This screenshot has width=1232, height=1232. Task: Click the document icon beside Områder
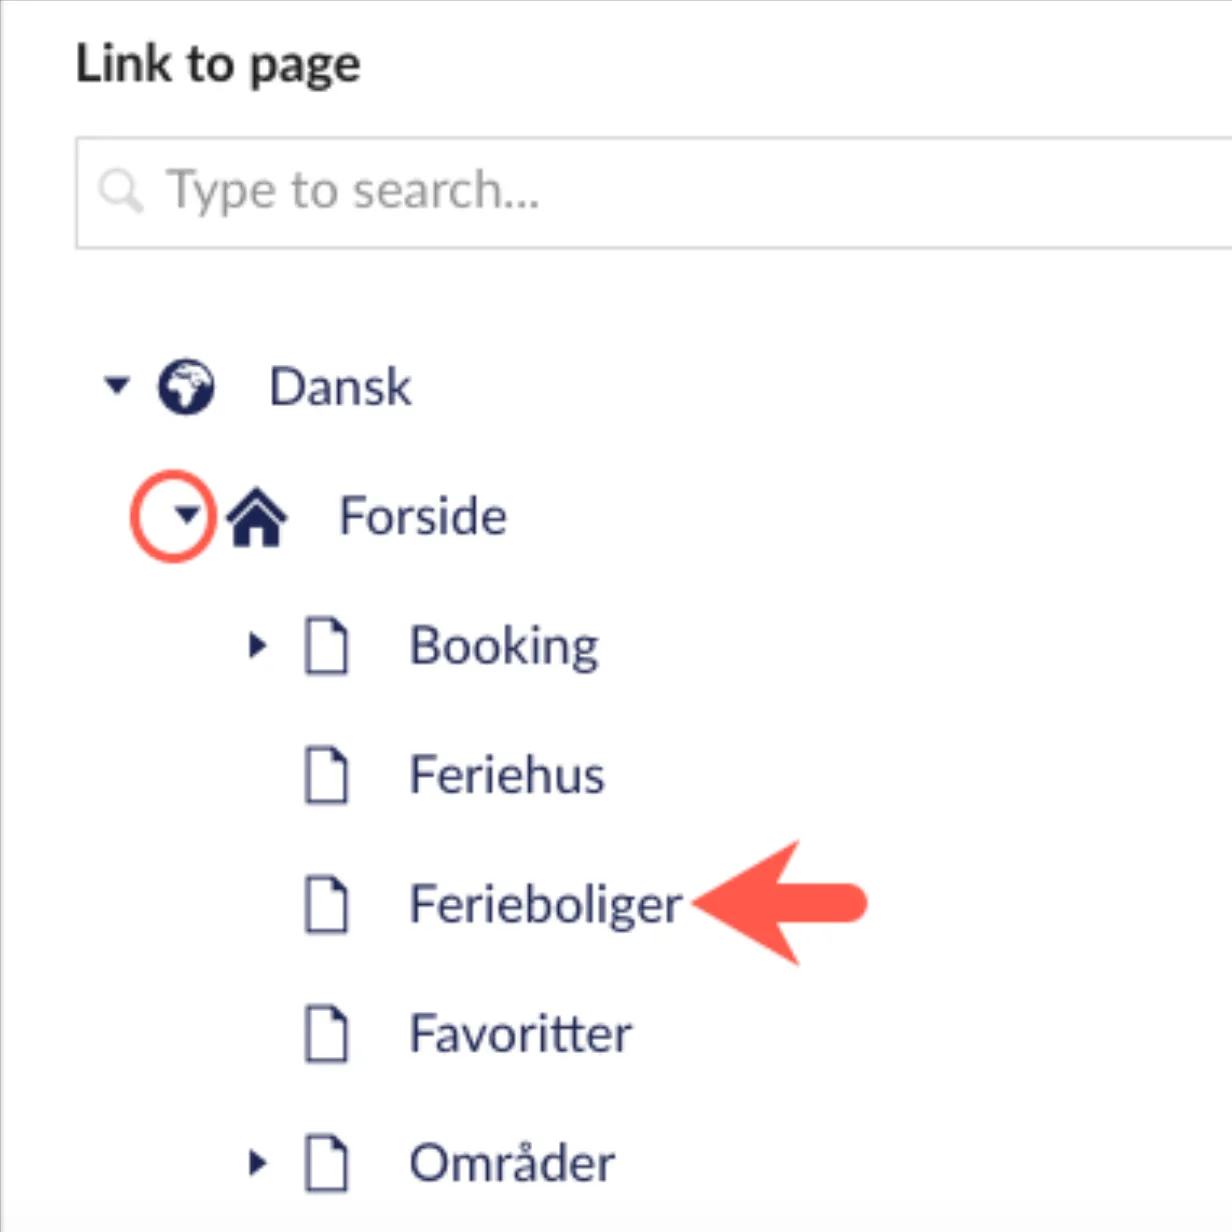click(326, 1163)
